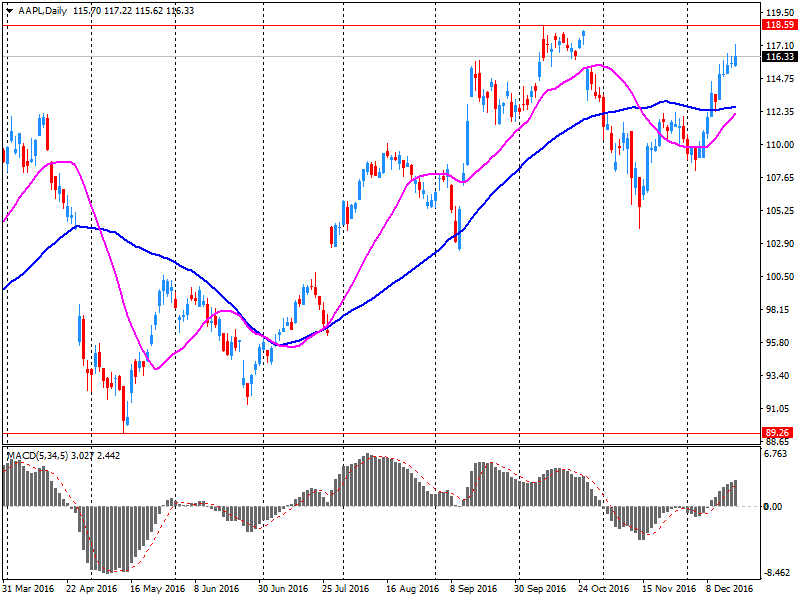Click the 93.40 price scale value
The width and height of the screenshot is (800, 600).
(778, 376)
